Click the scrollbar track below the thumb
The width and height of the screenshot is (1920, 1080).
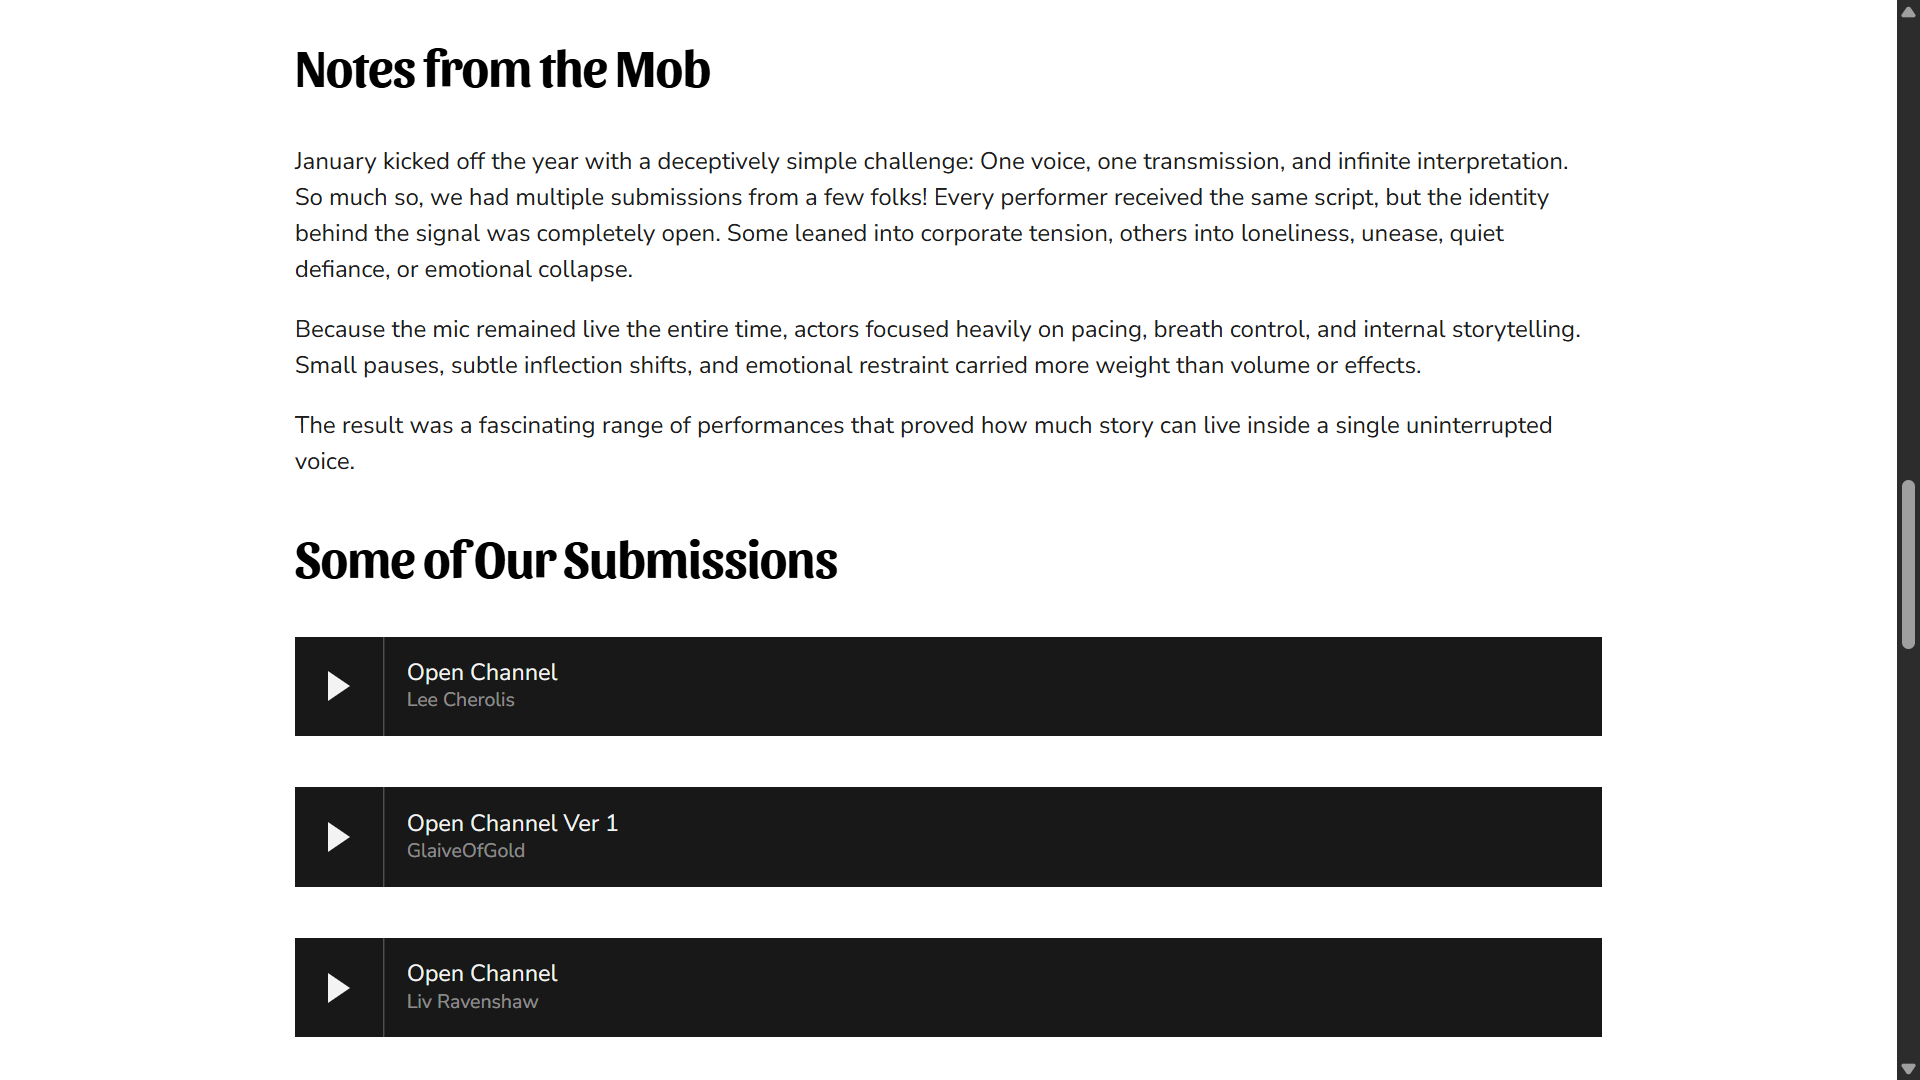(1908, 850)
